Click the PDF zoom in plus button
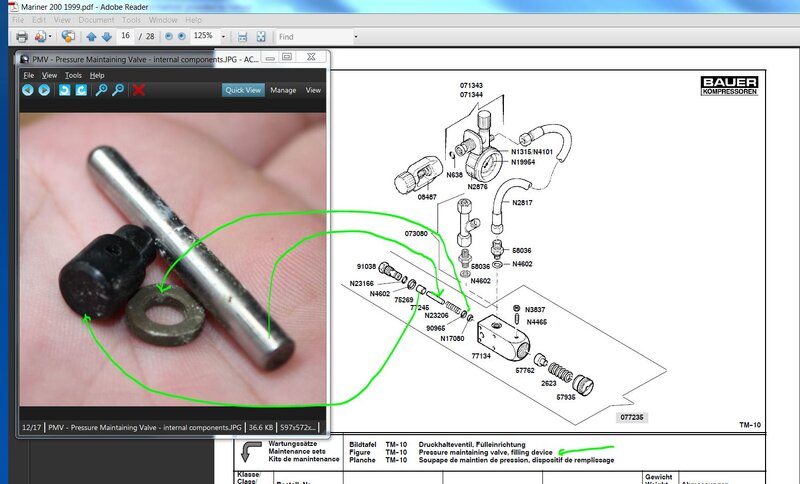 click(184, 37)
